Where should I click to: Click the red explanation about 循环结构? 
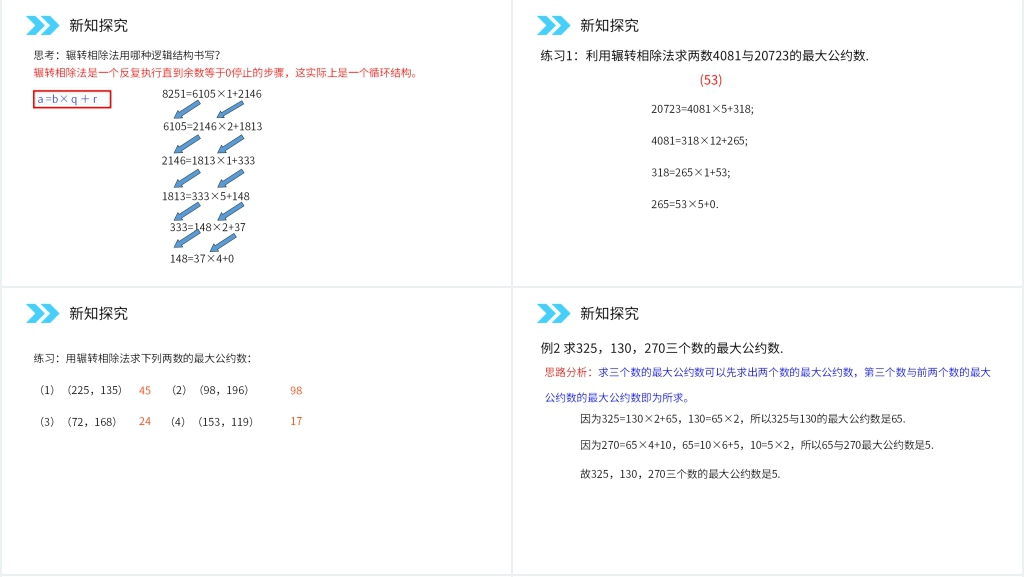[x=225, y=72]
